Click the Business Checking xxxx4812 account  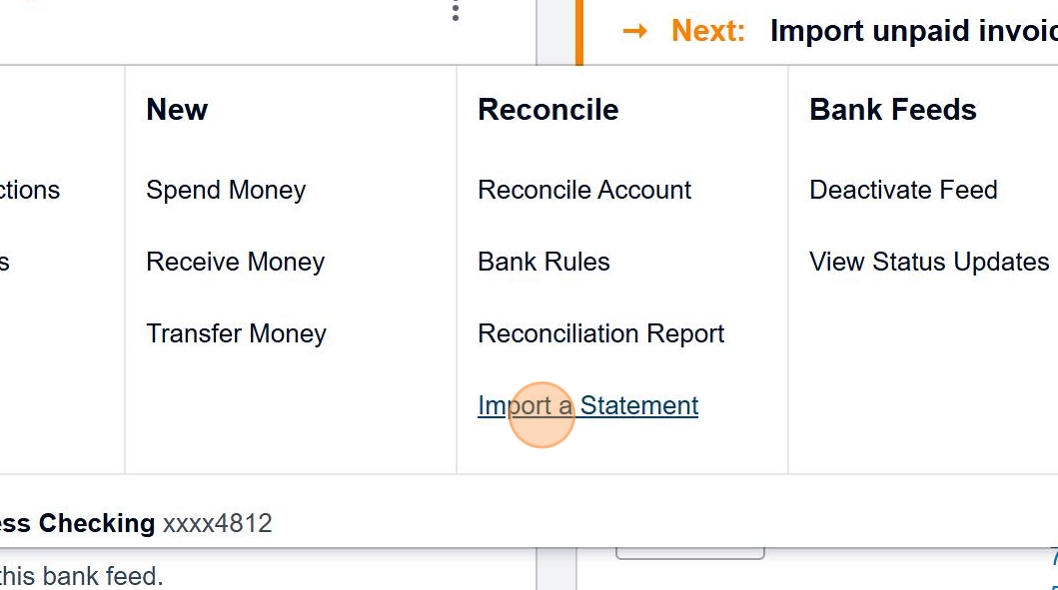click(134, 523)
